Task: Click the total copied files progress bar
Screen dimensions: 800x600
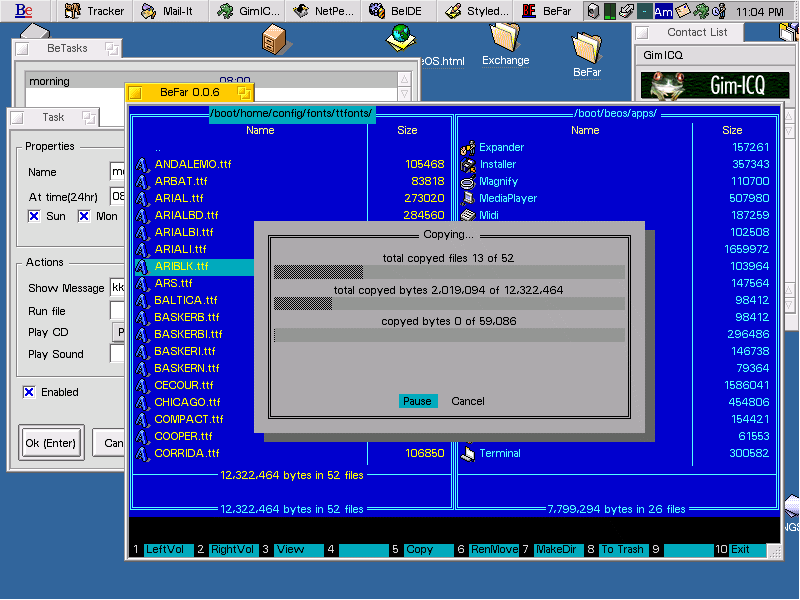Action: click(x=449, y=272)
